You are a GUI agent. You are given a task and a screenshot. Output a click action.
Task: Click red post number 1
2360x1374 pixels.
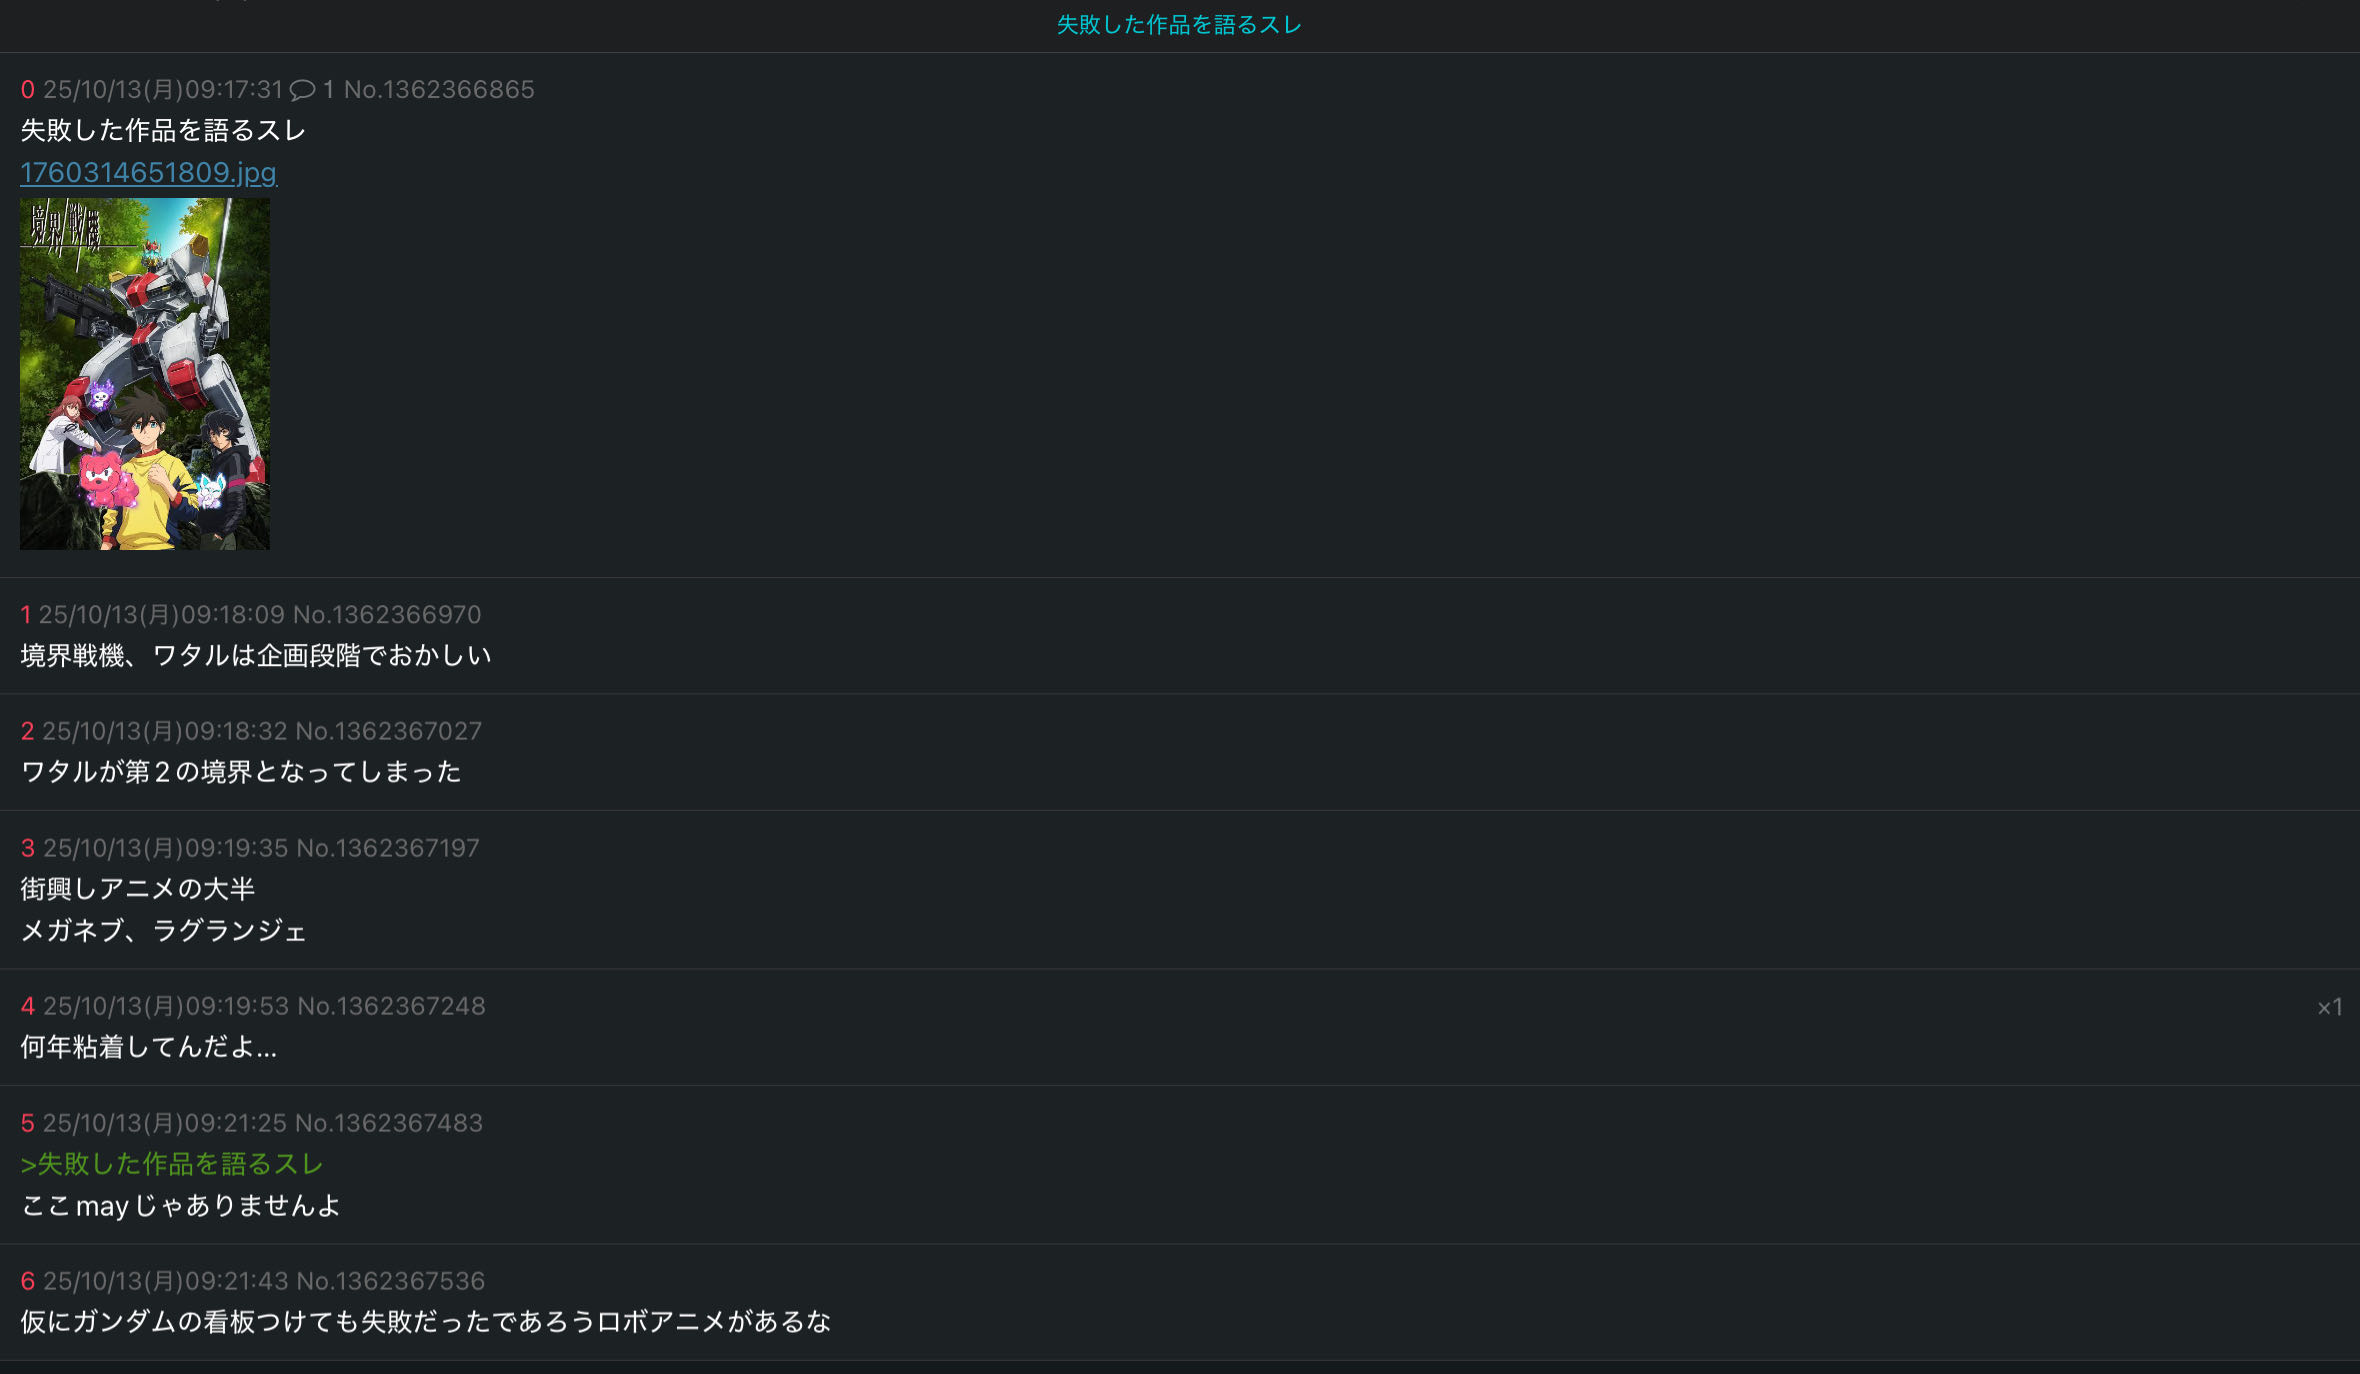(x=25, y=614)
